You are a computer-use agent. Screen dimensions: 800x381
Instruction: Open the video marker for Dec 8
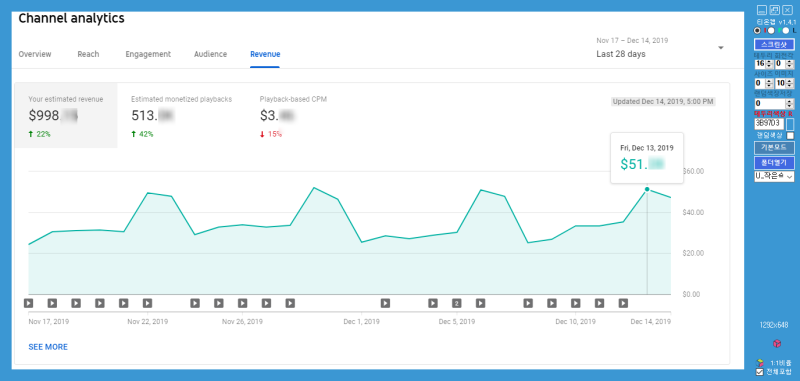[x=528, y=303]
